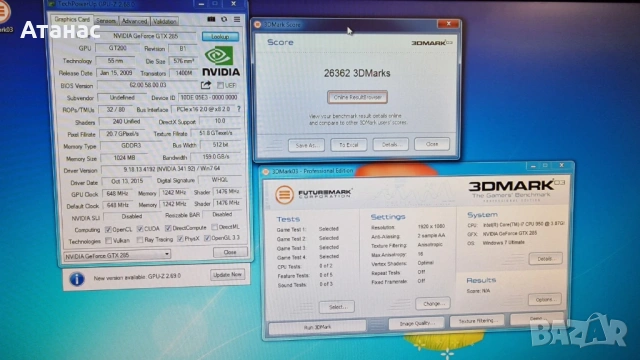Switch to the Graphics Card tab
Image resolution: width=640 pixels, height=360 pixels.
point(72,20)
